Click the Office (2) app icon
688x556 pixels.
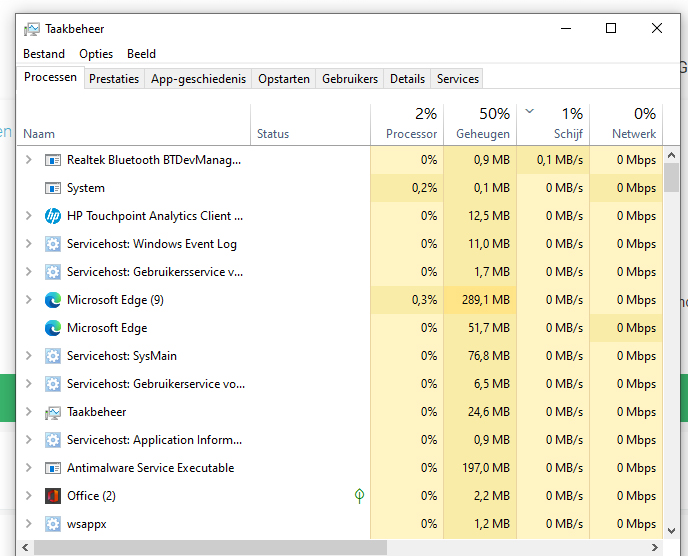[x=53, y=496]
